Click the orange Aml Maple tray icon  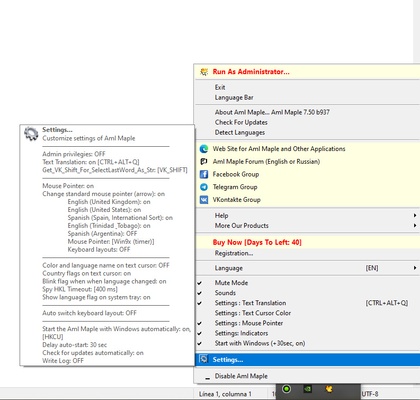pos(329,389)
